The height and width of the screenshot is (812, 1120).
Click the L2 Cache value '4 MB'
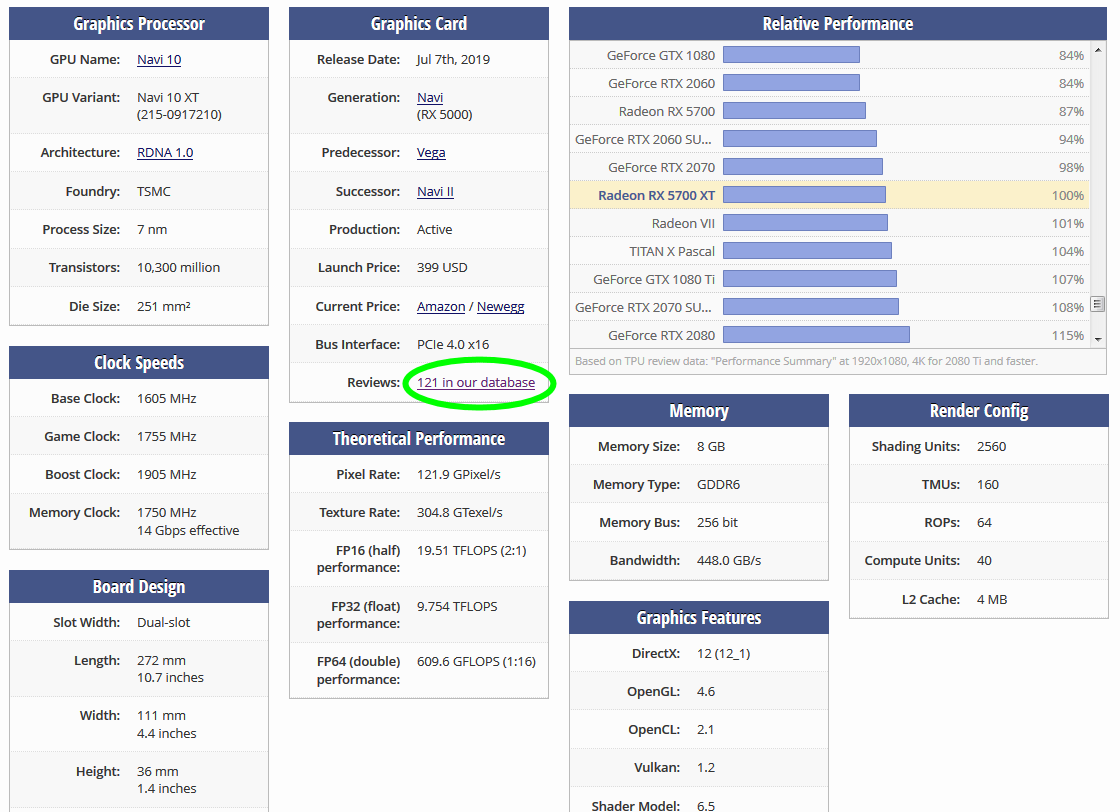pos(992,599)
